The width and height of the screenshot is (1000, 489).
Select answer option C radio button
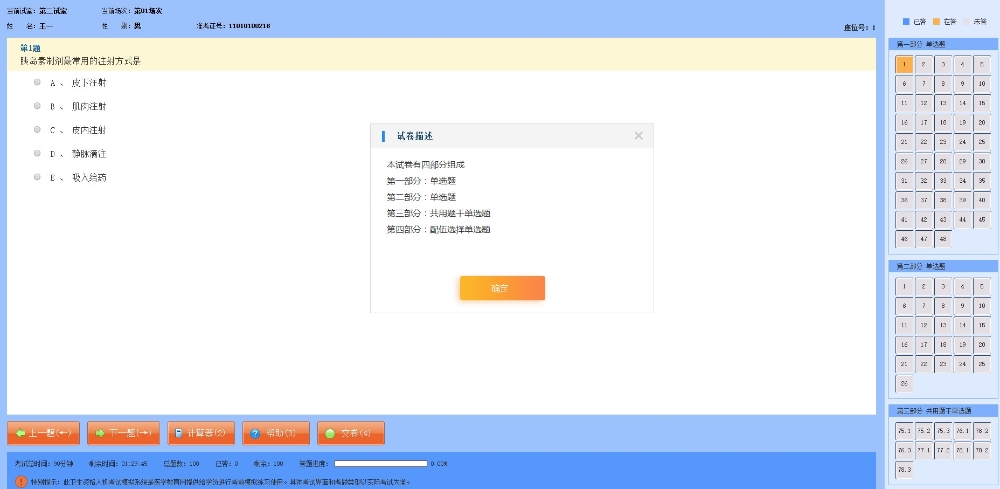[x=37, y=129]
